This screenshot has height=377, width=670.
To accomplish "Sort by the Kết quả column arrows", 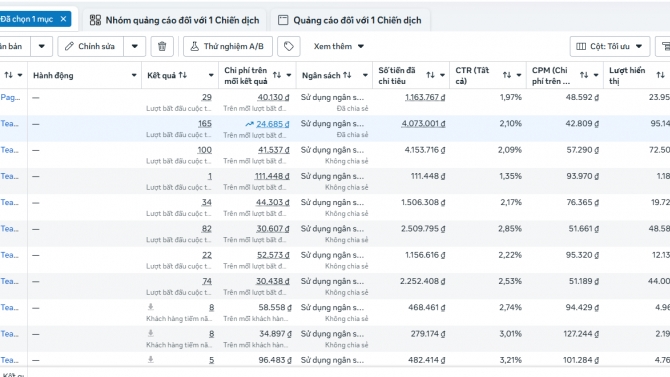I will click(x=183, y=75).
